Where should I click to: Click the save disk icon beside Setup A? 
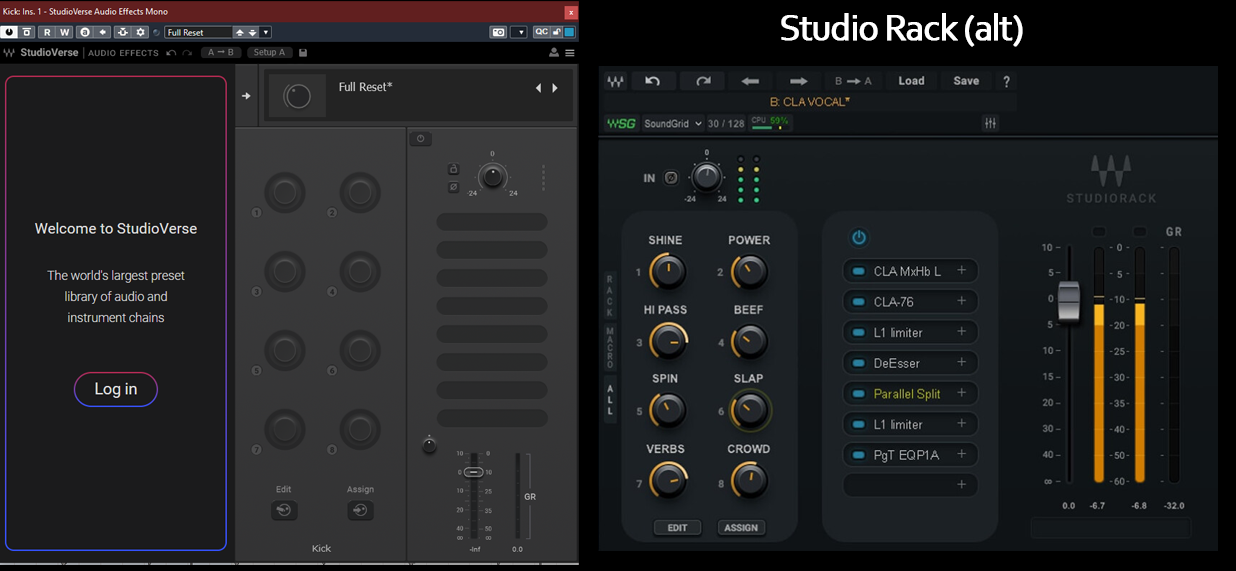tap(303, 53)
